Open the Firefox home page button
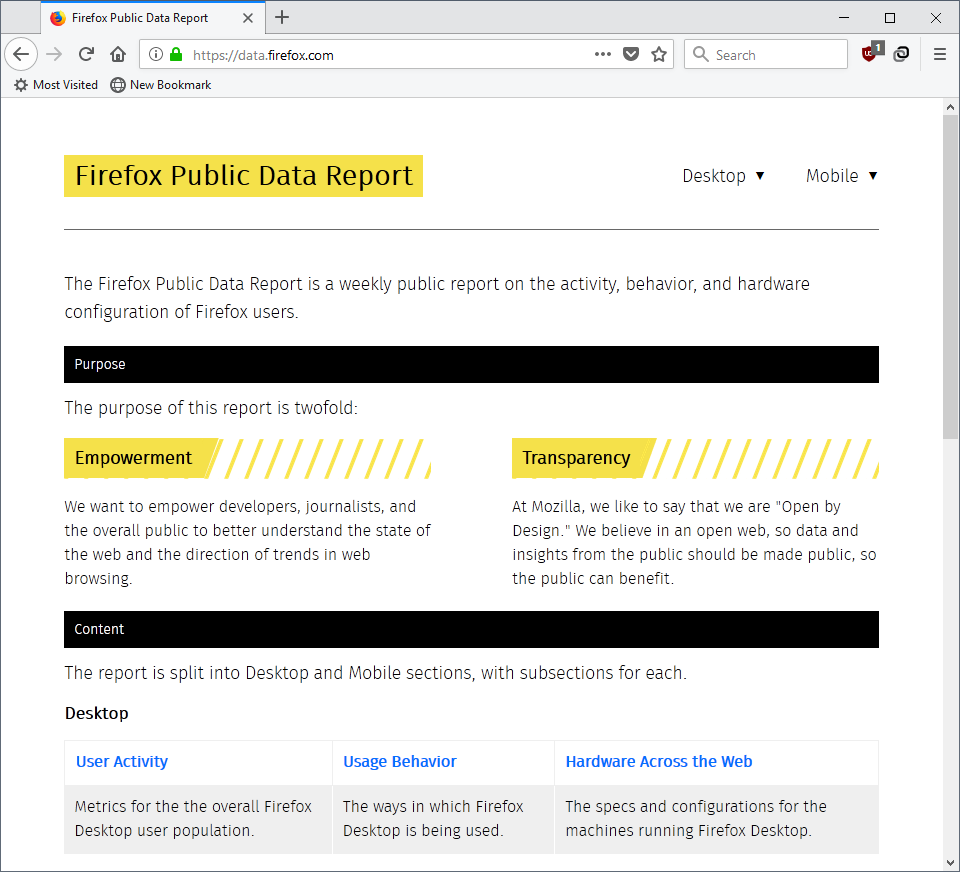The height and width of the screenshot is (872, 960). point(118,54)
